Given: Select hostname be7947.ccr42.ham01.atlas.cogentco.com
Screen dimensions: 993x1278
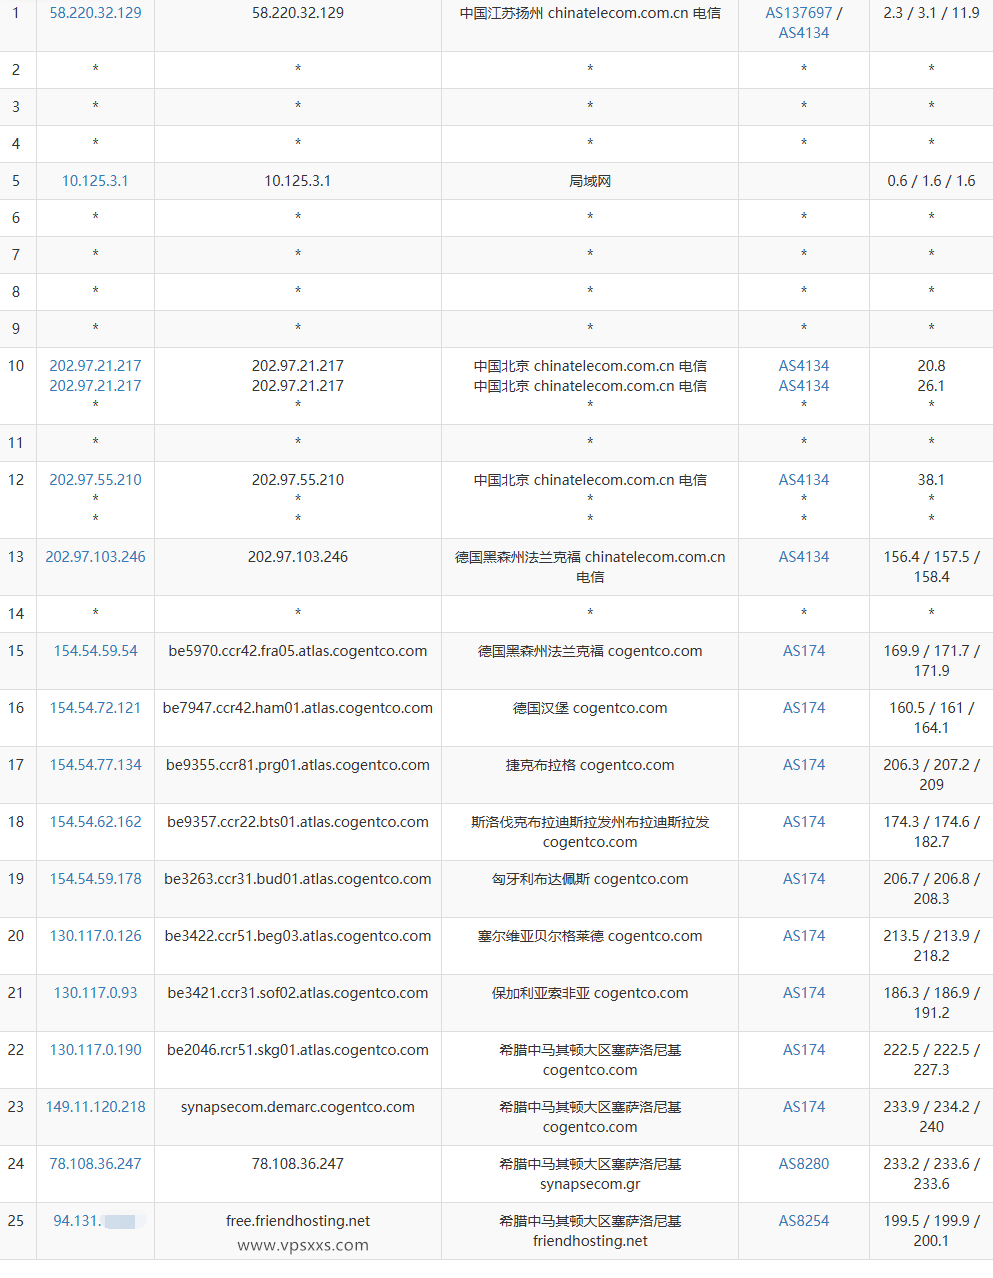Looking at the screenshot, I should click(x=298, y=708).
